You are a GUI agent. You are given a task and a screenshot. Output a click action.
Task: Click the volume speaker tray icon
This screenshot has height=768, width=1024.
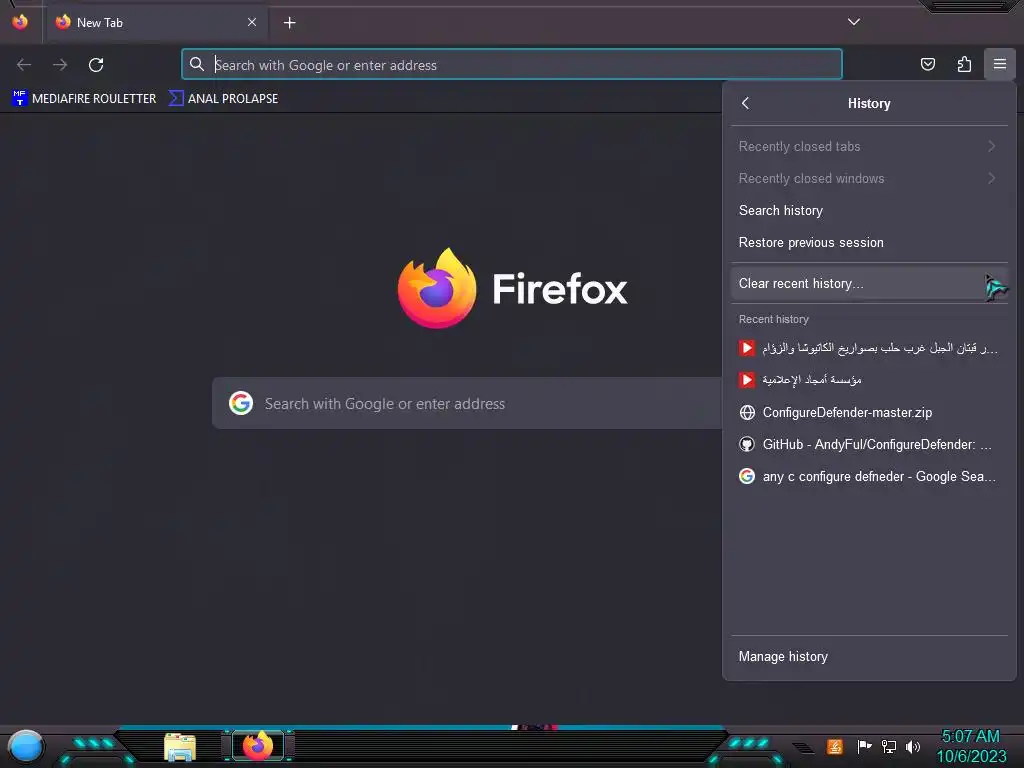[x=912, y=746]
